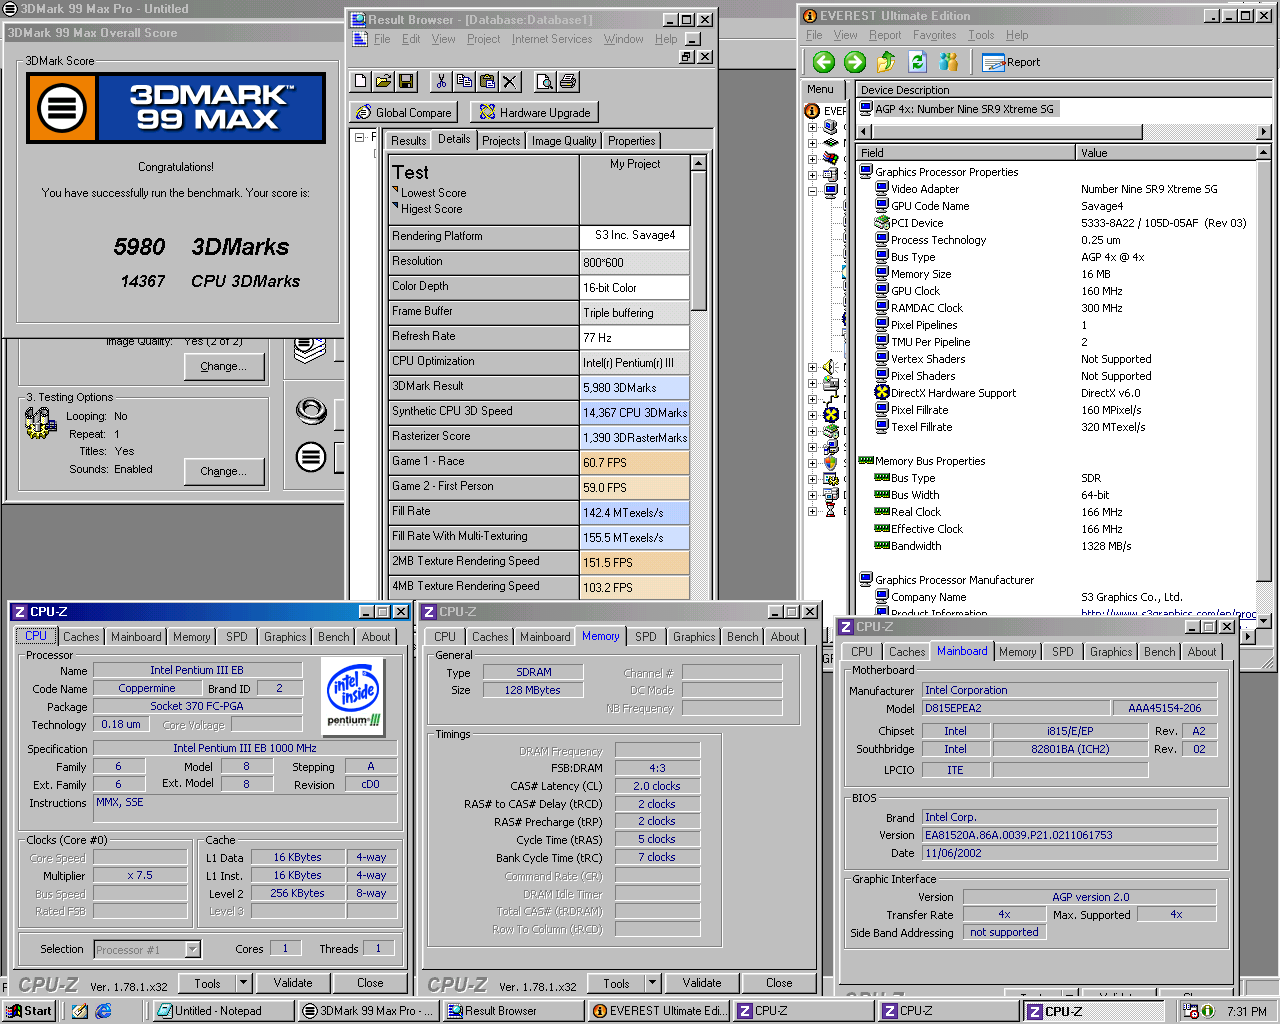Click the round striped 3DMark button icon
Viewport: 1280px width, 1024px height.
click(x=311, y=458)
